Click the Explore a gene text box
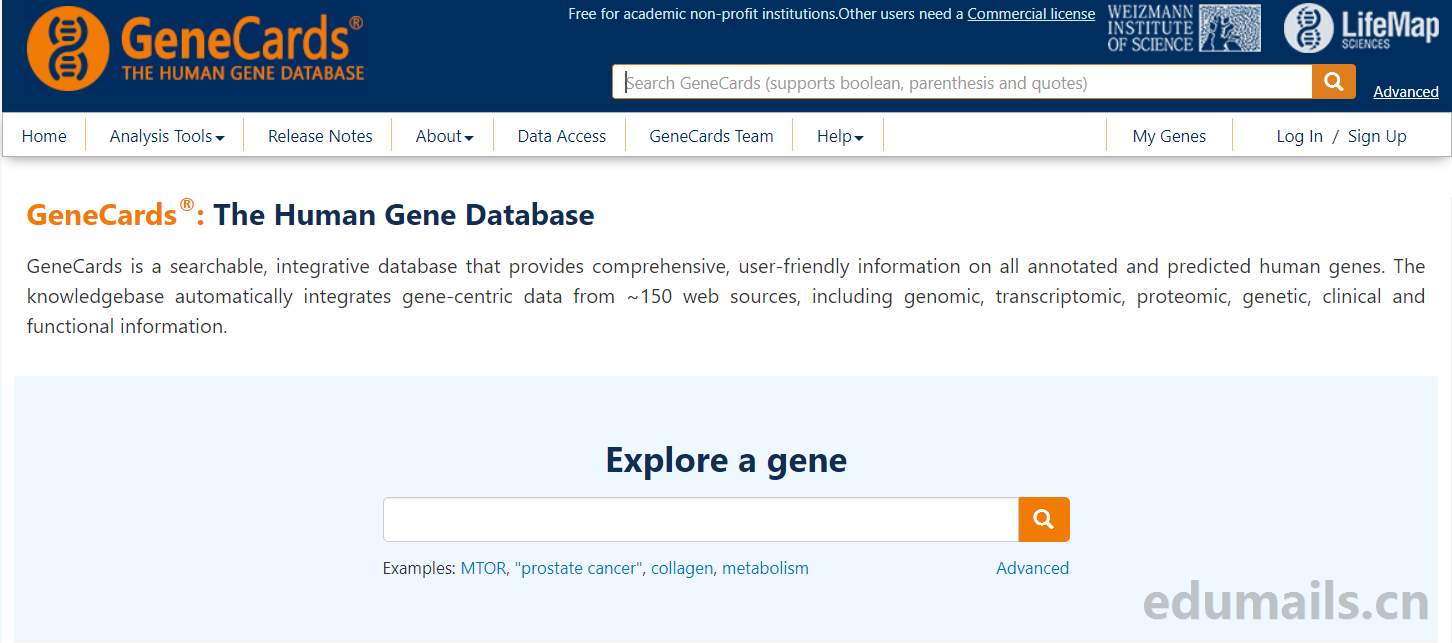Screen dimensions: 1452x643 coord(700,519)
